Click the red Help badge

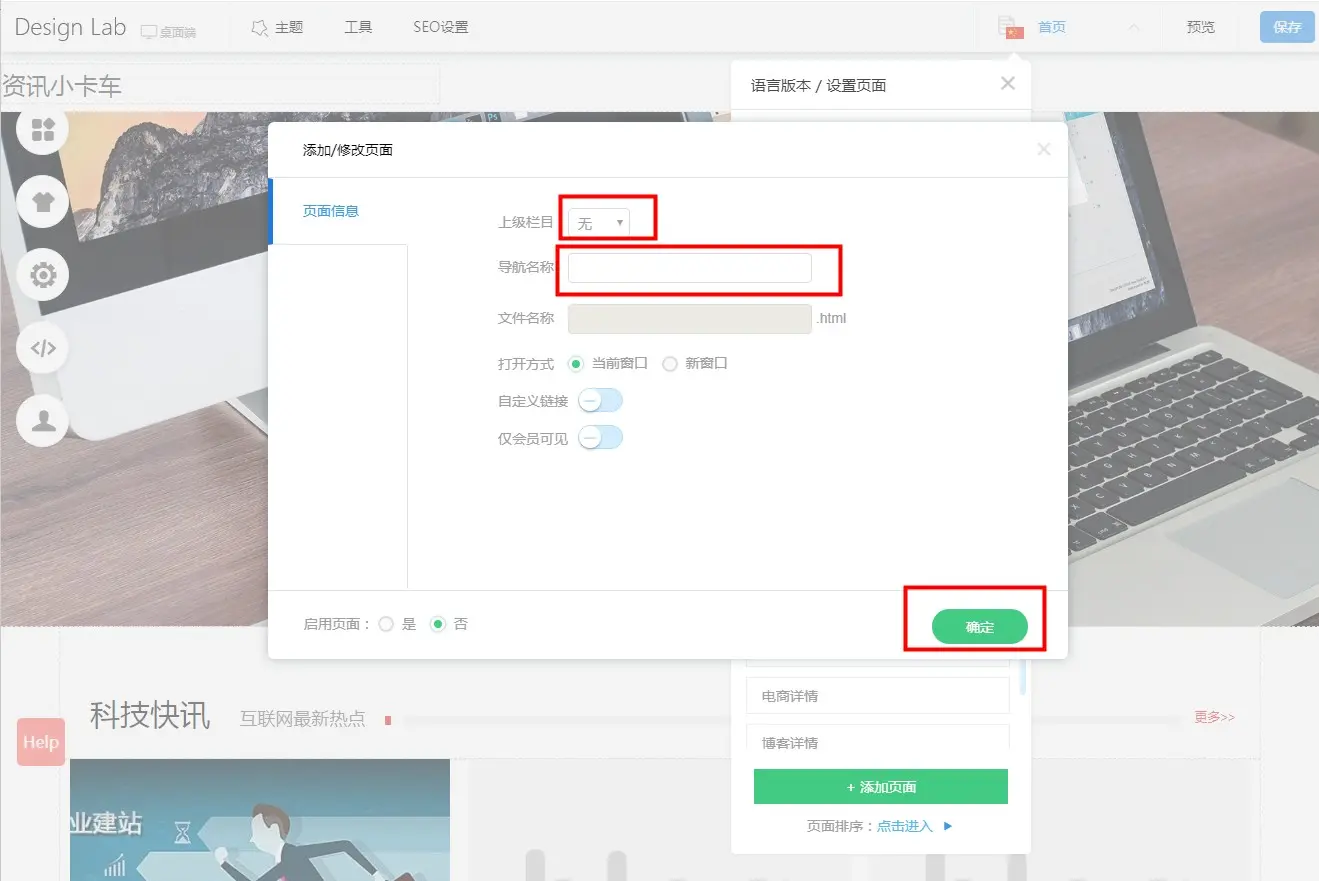(41, 742)
